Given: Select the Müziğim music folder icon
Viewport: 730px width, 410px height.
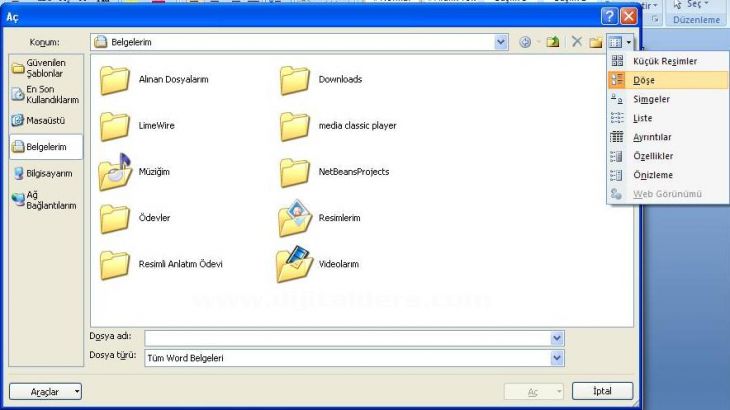Looking at the screenshot, I should (x=115, y=172).
